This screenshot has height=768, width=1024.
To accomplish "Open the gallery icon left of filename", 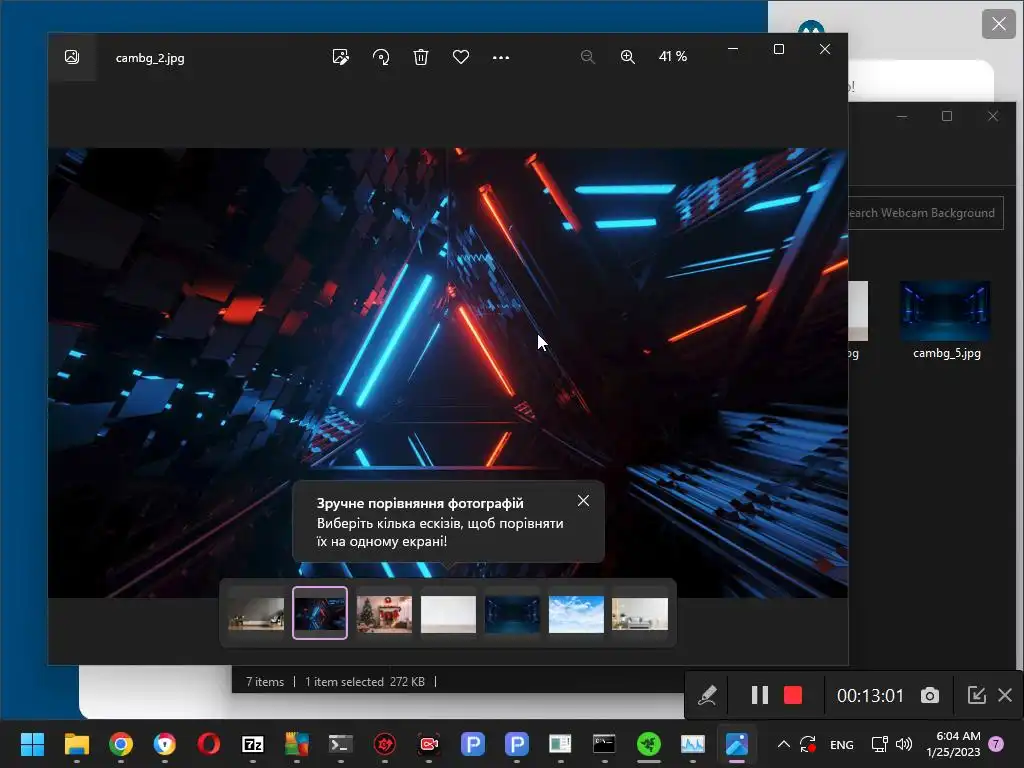I will click(72, 57).
